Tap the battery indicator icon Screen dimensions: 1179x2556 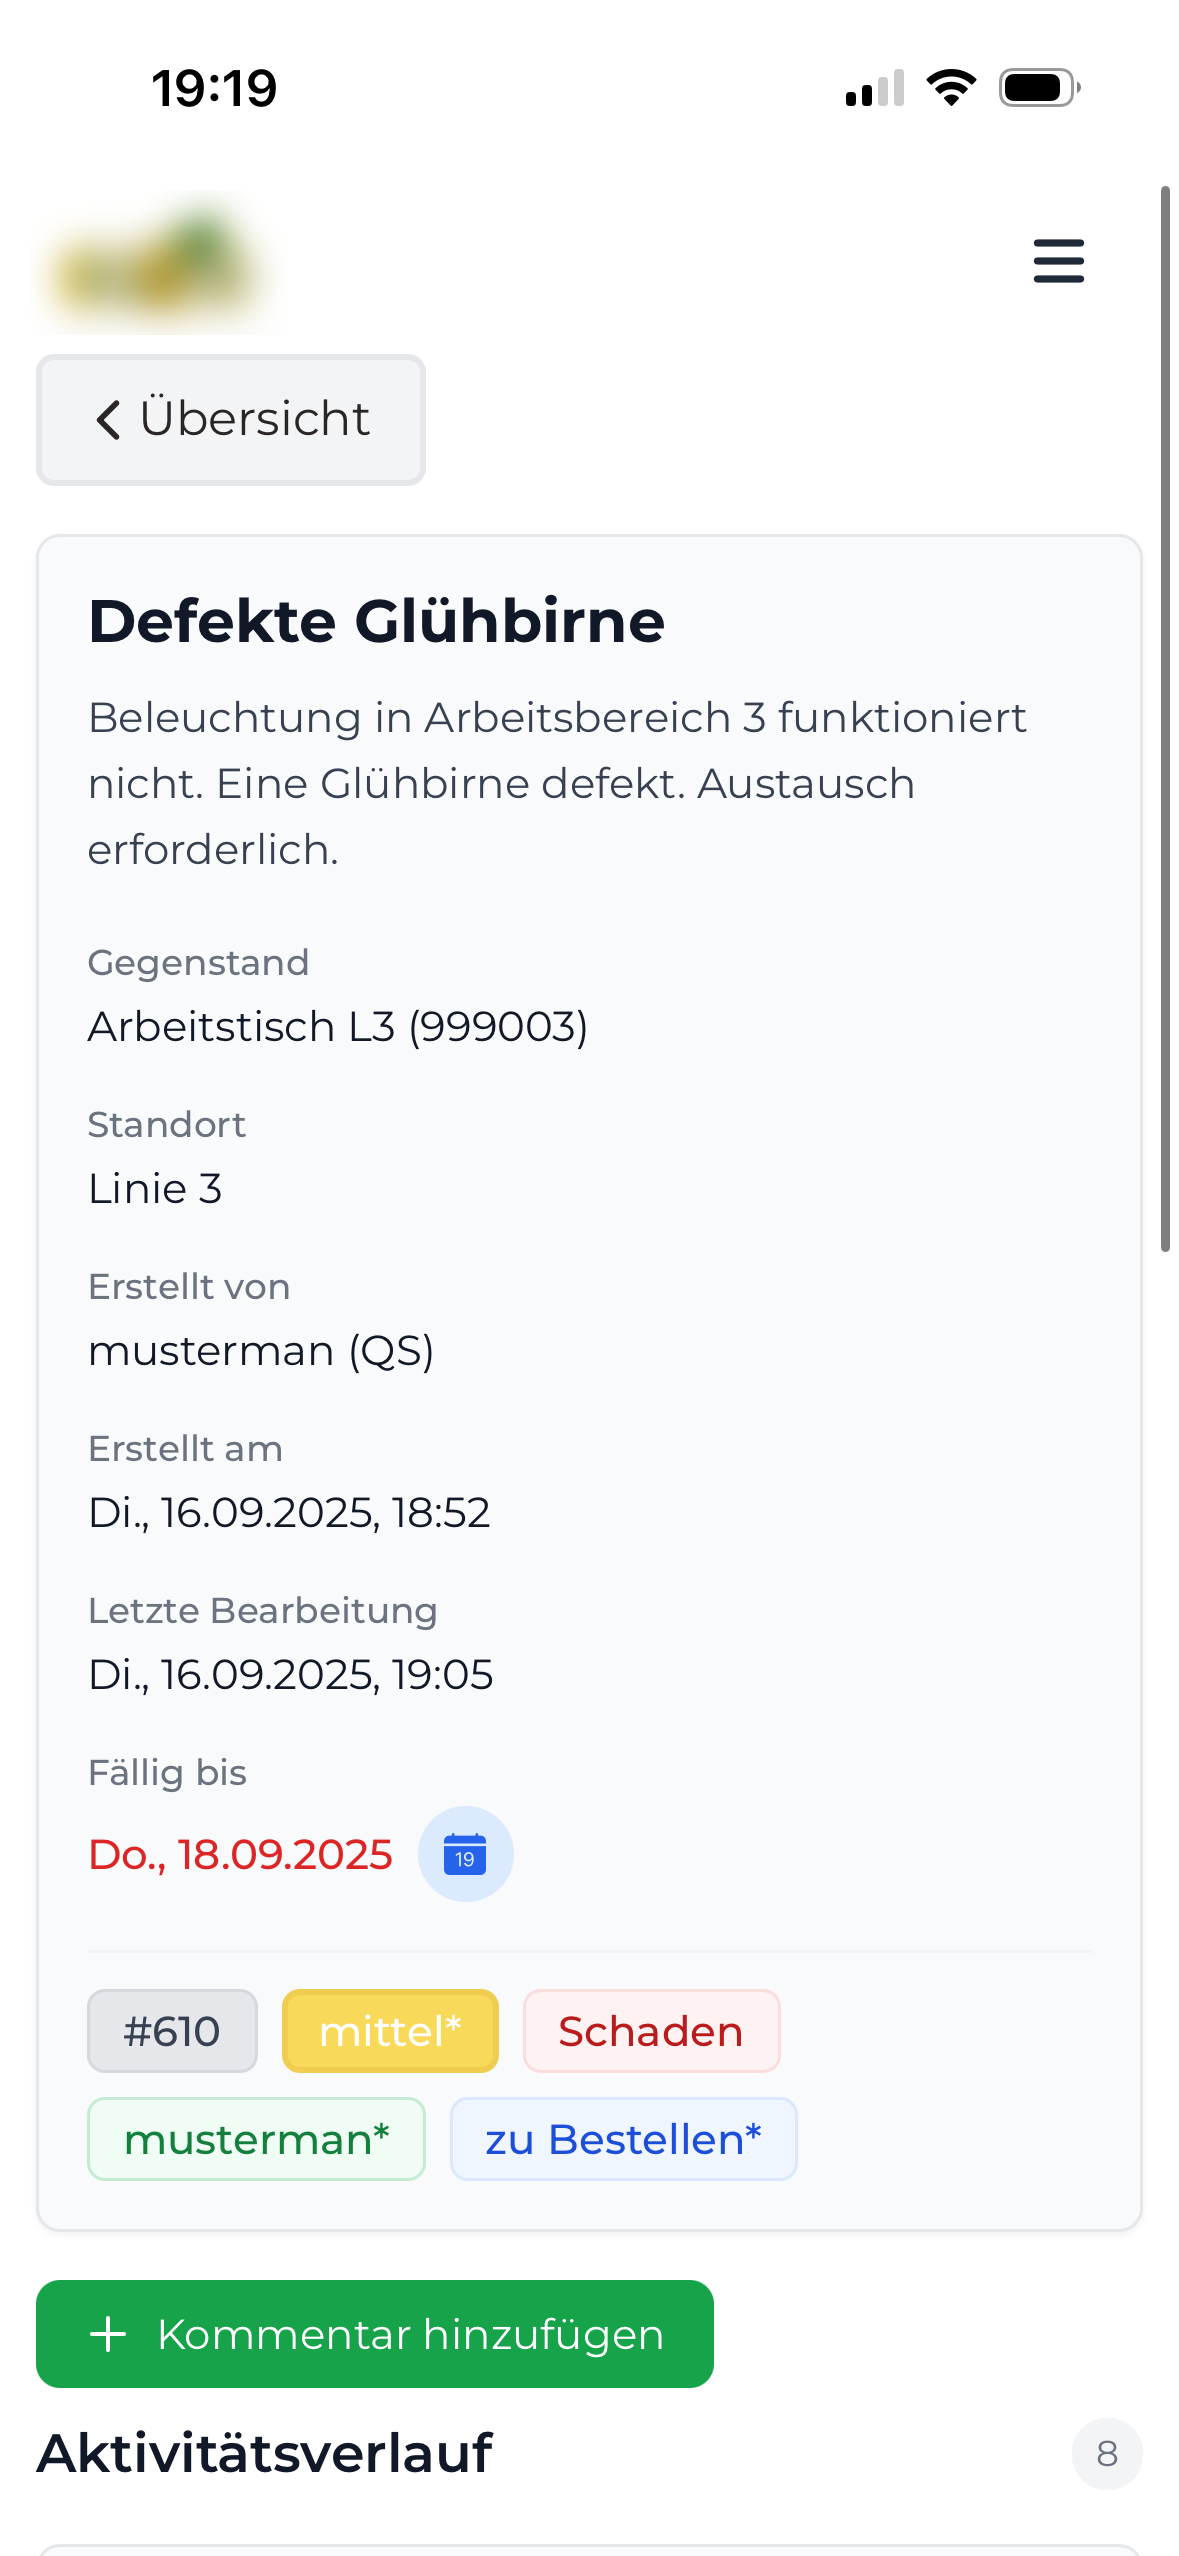coord(1039,88)
